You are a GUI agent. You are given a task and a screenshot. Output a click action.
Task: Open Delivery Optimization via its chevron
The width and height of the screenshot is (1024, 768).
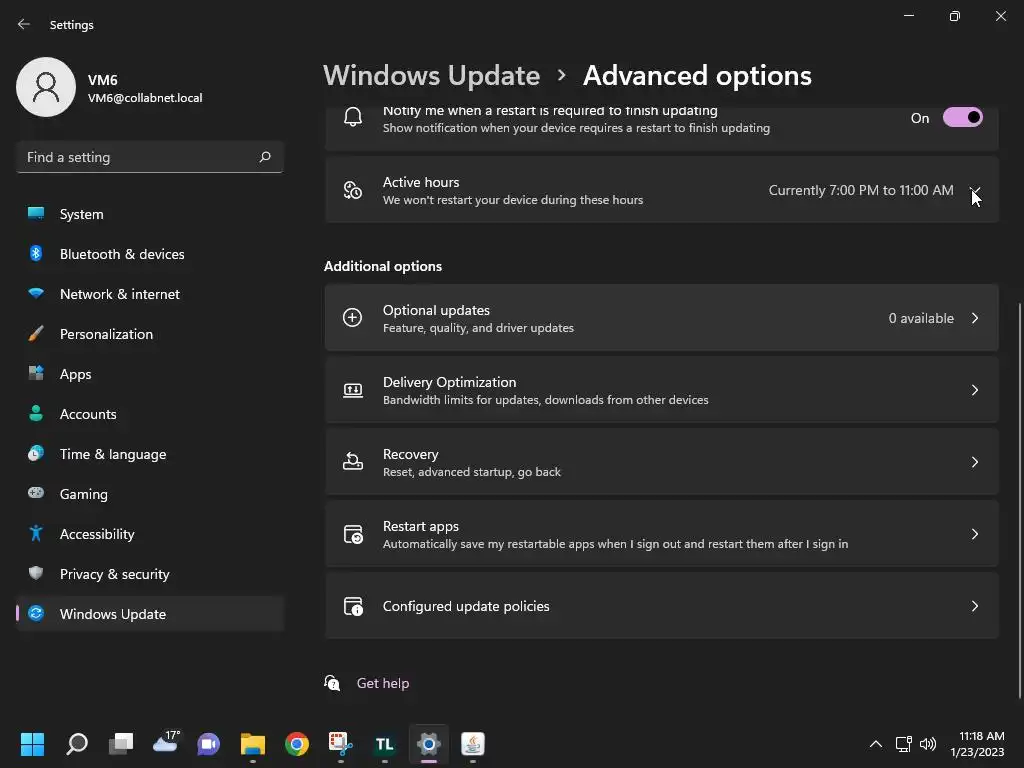974,390
